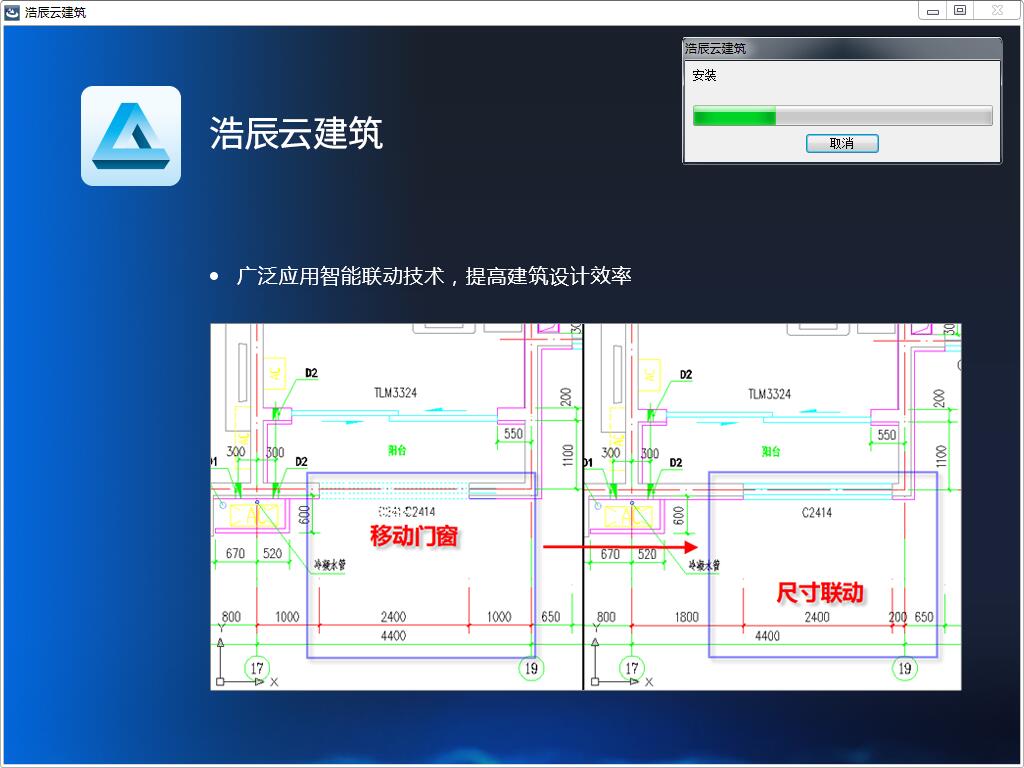1024x768 pixels.
Task: Click the C2414 label in right drawing
Action: coord(816,513)
